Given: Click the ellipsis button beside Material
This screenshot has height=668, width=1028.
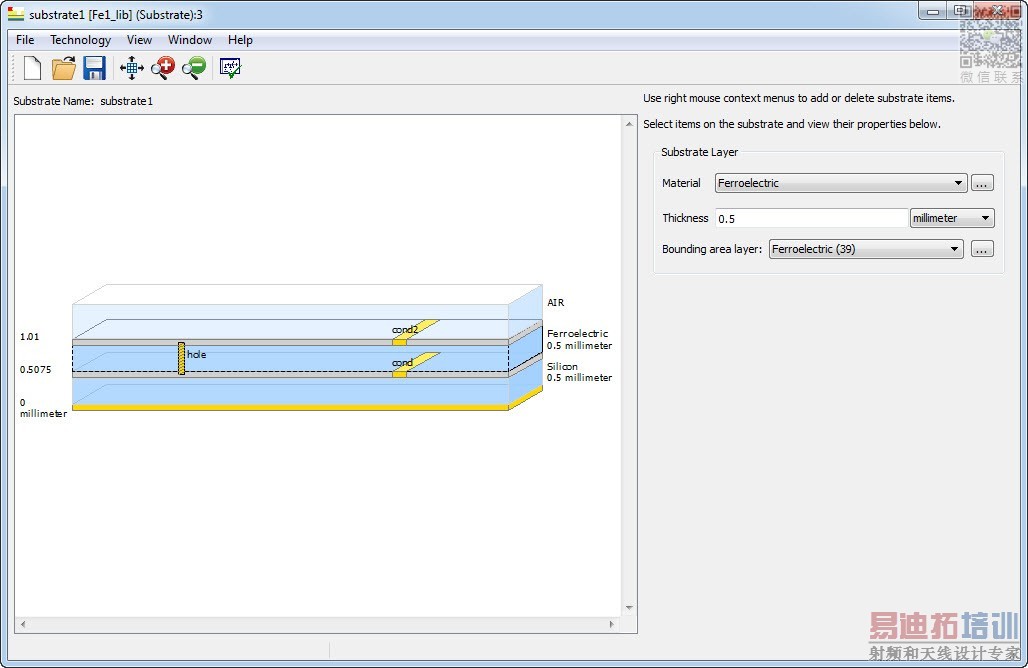Looking at the screenshot, I should pyautogui.click(x=982, y=183).
